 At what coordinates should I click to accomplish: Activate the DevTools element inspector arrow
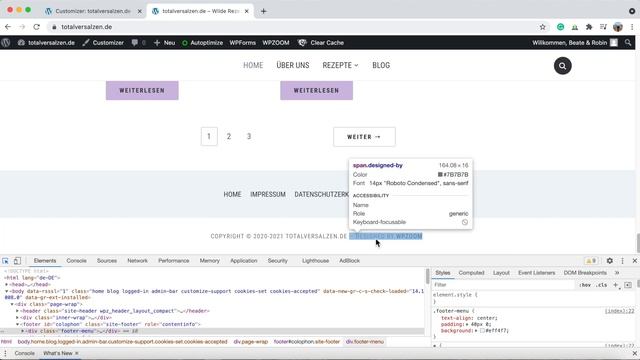click(5, 261)
